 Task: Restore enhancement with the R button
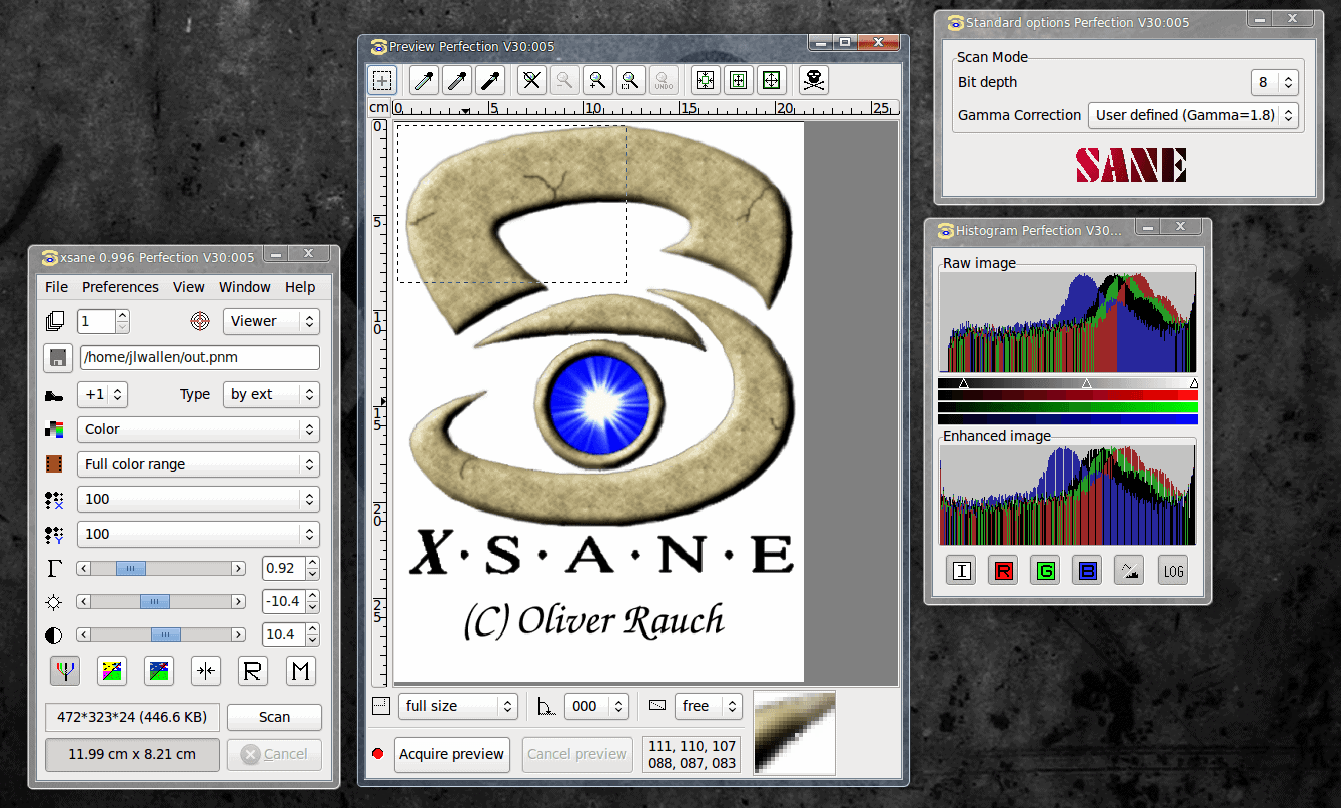[x=253, y=671]
